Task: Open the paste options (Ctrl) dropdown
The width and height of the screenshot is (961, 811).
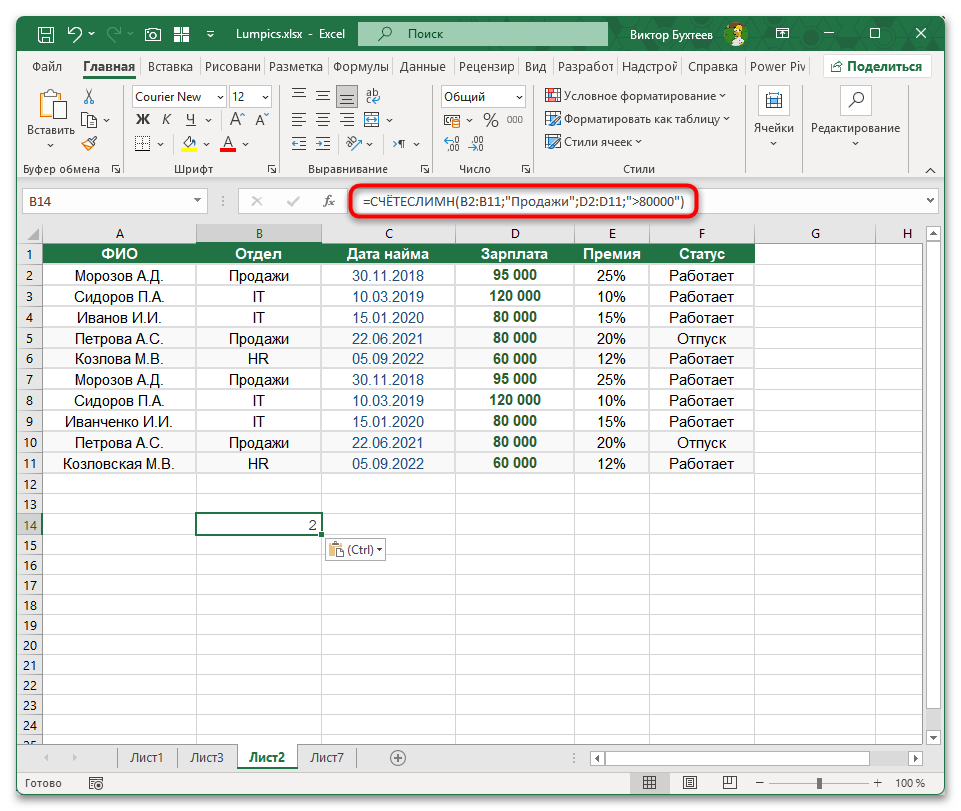Action: (355, 550)
